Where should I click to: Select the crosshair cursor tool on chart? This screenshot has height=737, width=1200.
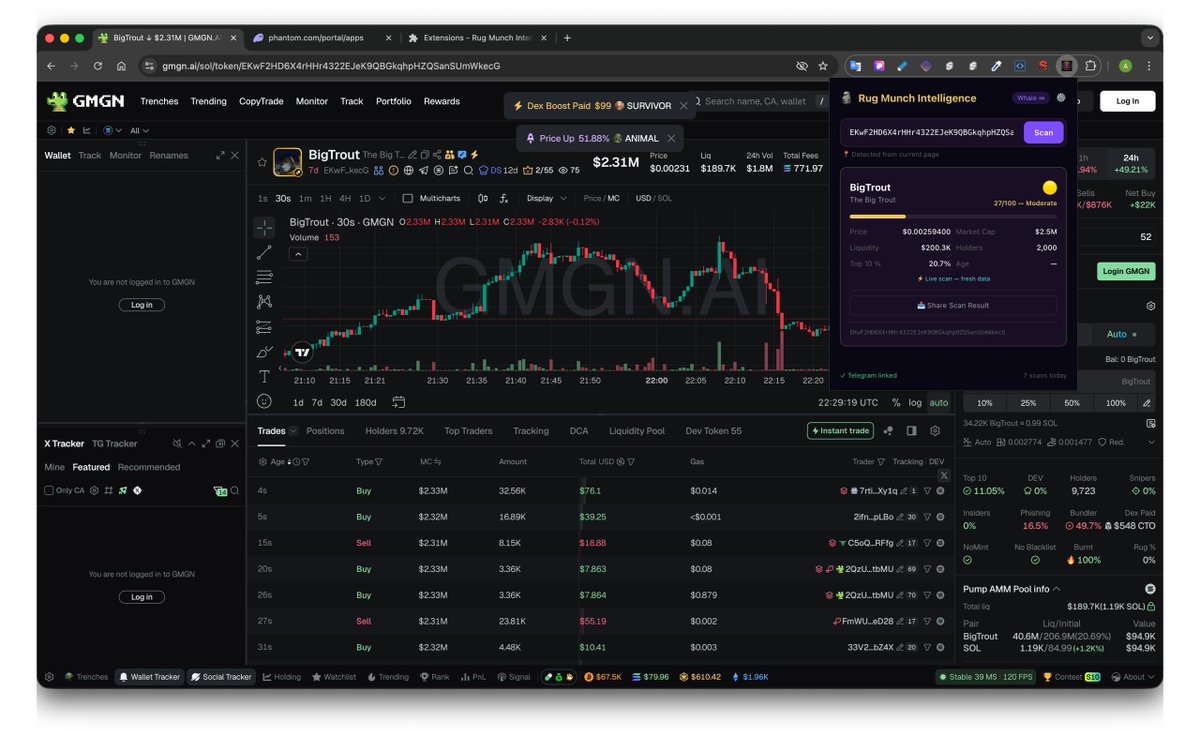point(264,227)
